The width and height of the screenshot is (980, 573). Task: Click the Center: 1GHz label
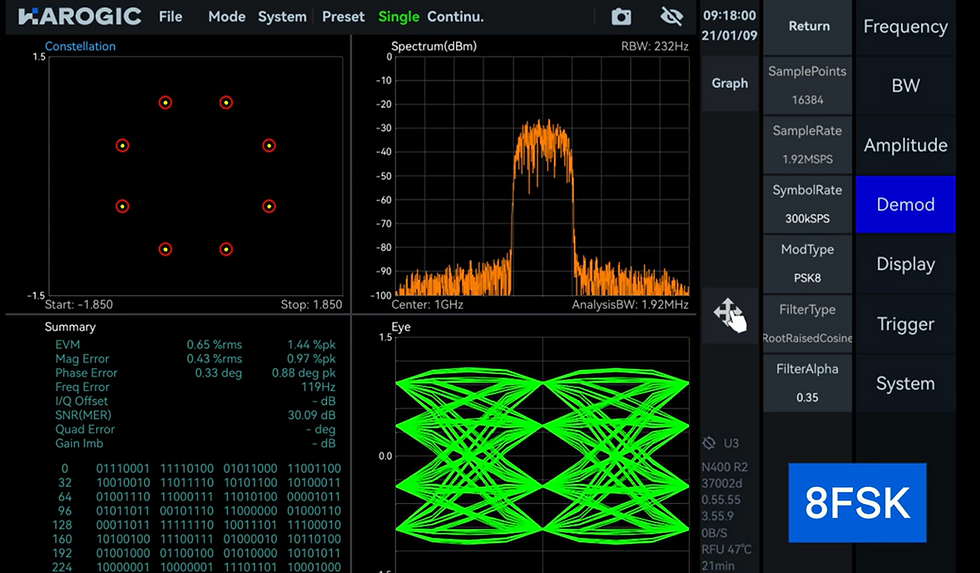click(x=427, y=304)
